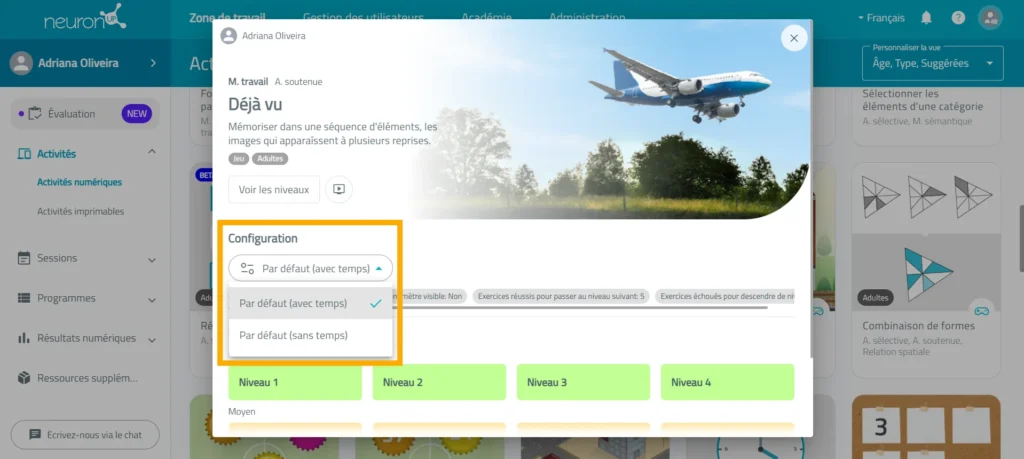Viewport: 1024px width, 459px height.
Task: Expand the Sessions section
Action: coord(152,260)
